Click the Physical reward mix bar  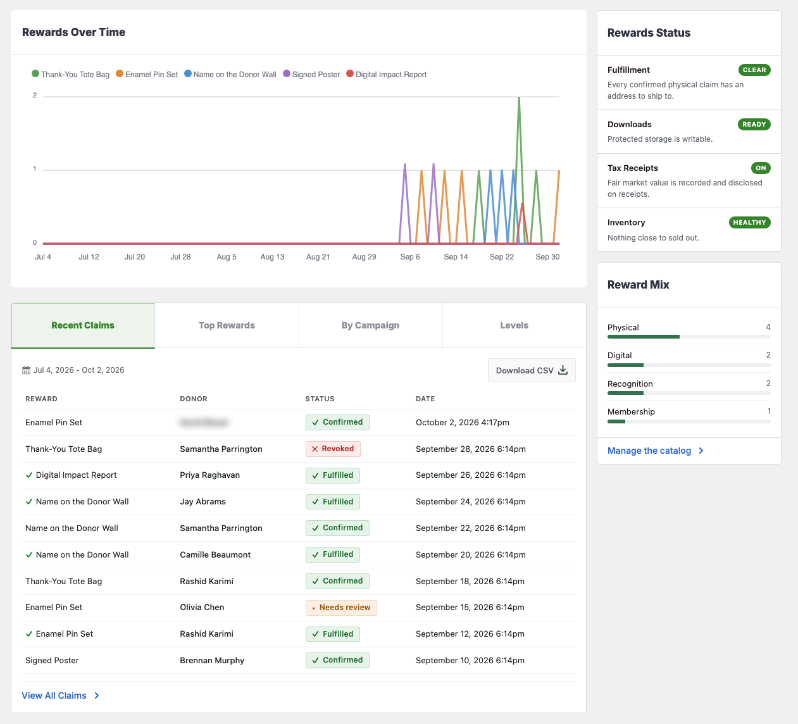(x=689, y=337)
